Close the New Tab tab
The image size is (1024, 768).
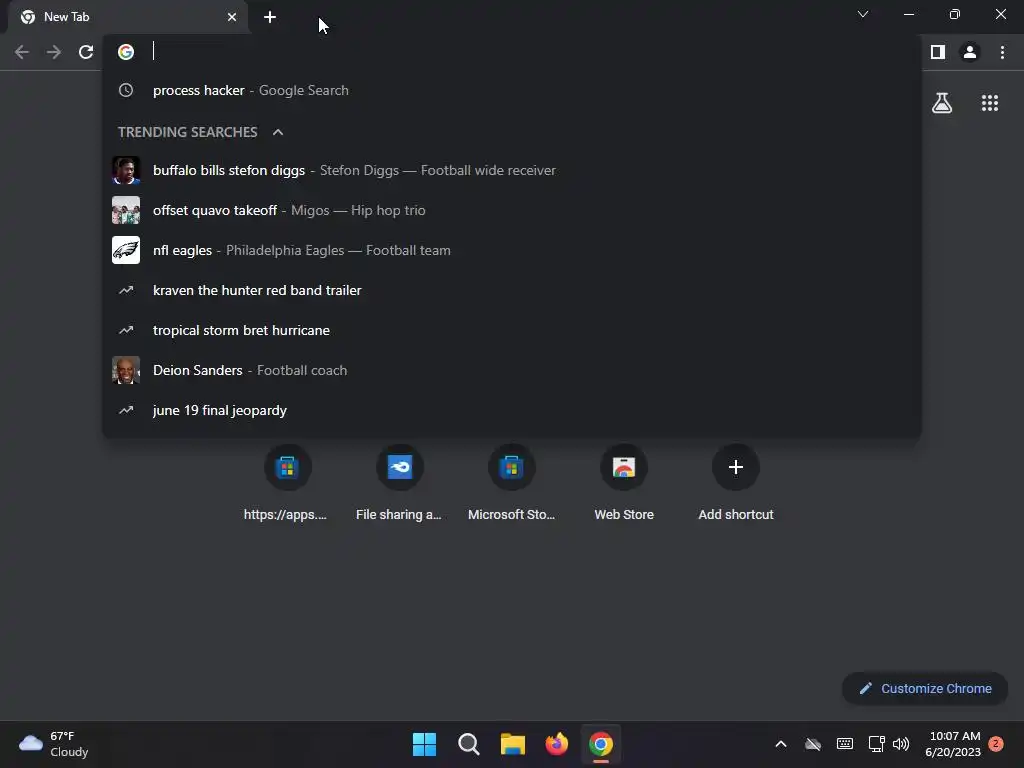coord(232,17)
